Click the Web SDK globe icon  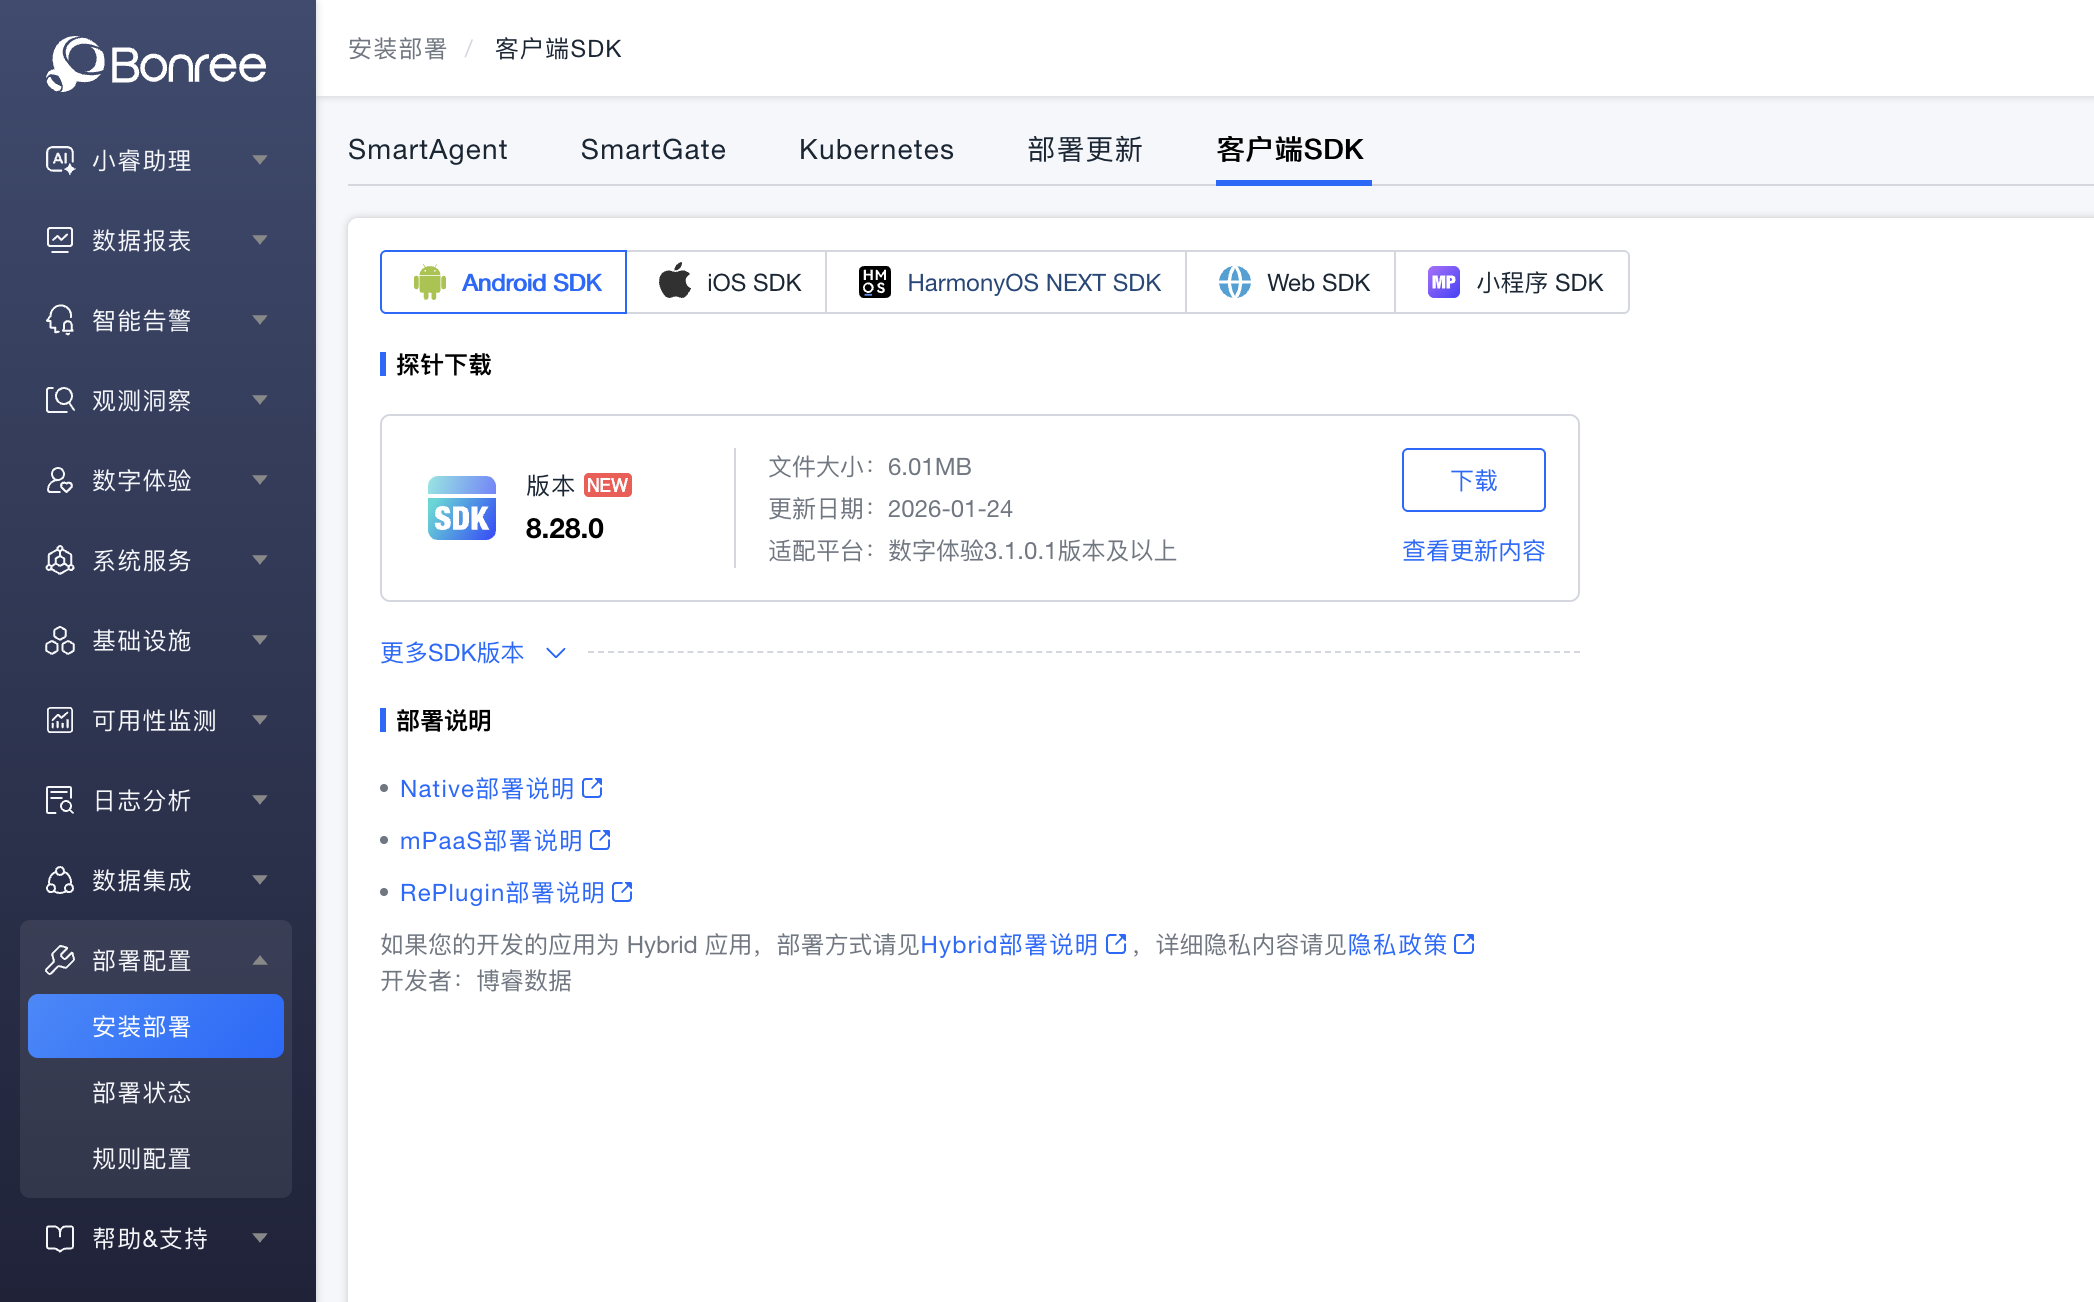click(1235, 282)
